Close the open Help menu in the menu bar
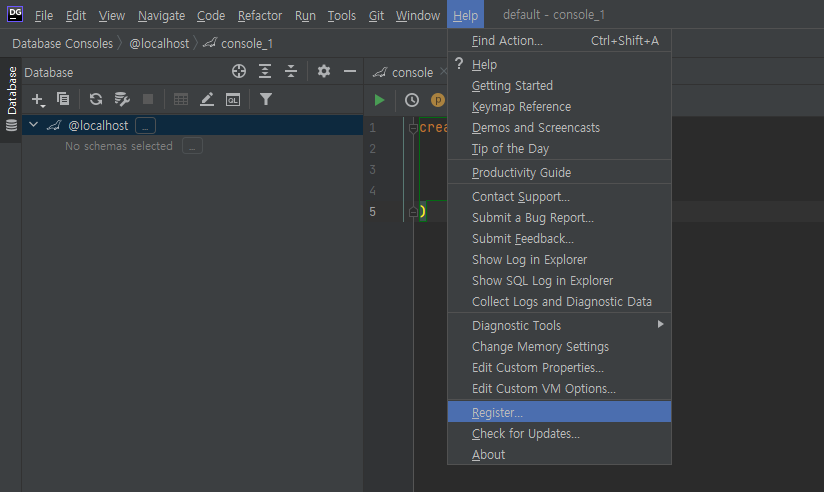 (466, 15)
